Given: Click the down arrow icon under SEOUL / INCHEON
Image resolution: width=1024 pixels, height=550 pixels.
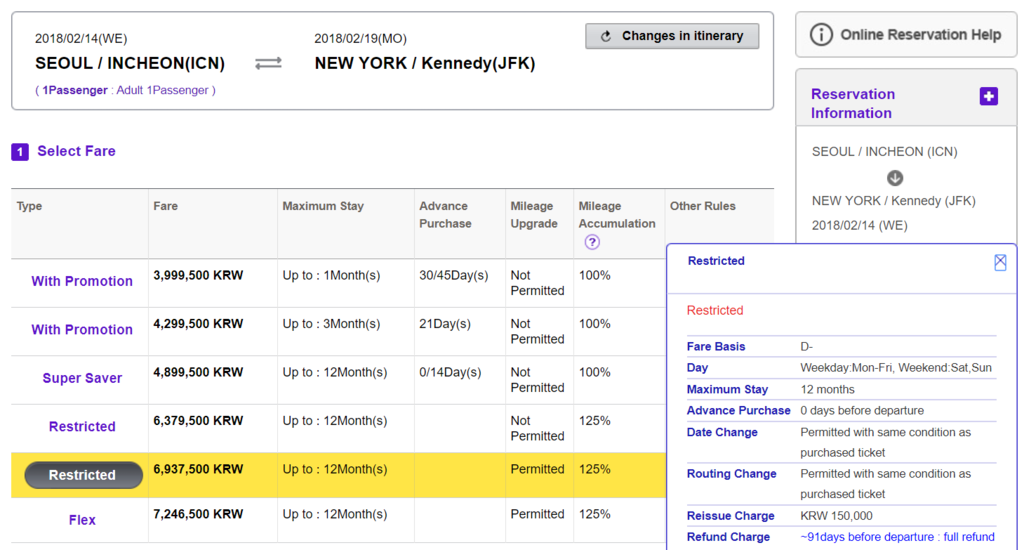Looking at the screenshot, I should pos(895,178).
